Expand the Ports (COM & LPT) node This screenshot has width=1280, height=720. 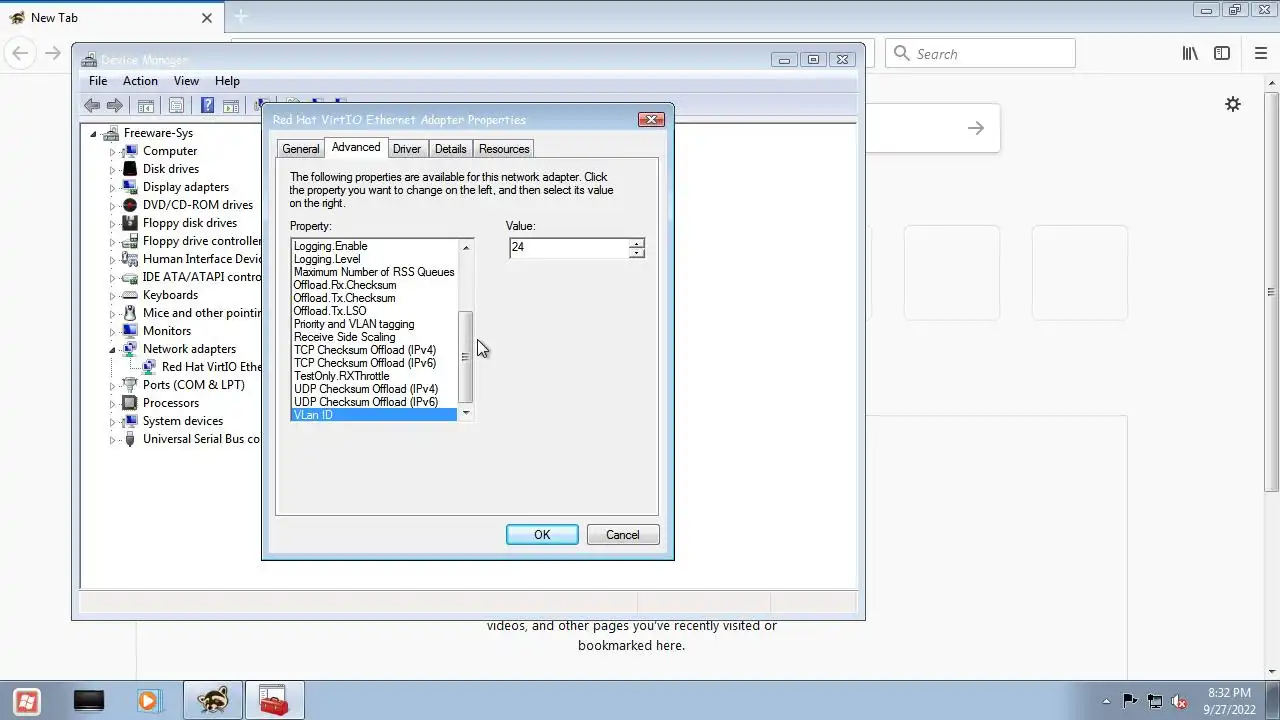112,385
